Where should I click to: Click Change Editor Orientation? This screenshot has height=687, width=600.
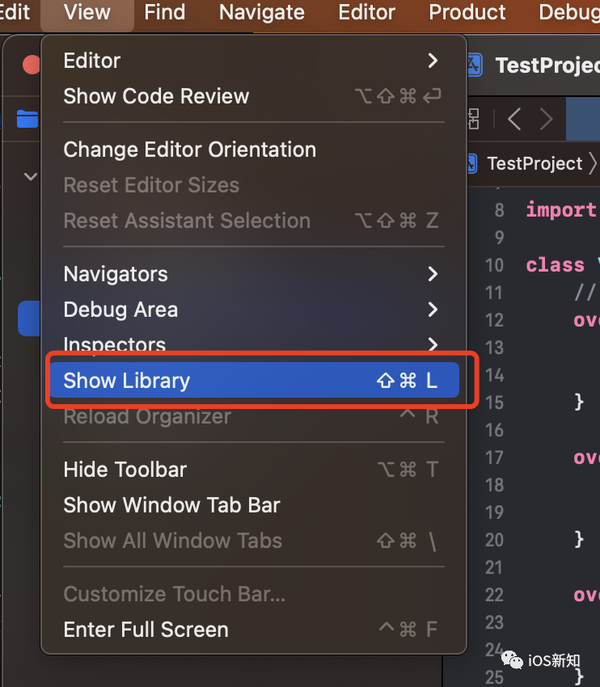(x=189, y=150)
